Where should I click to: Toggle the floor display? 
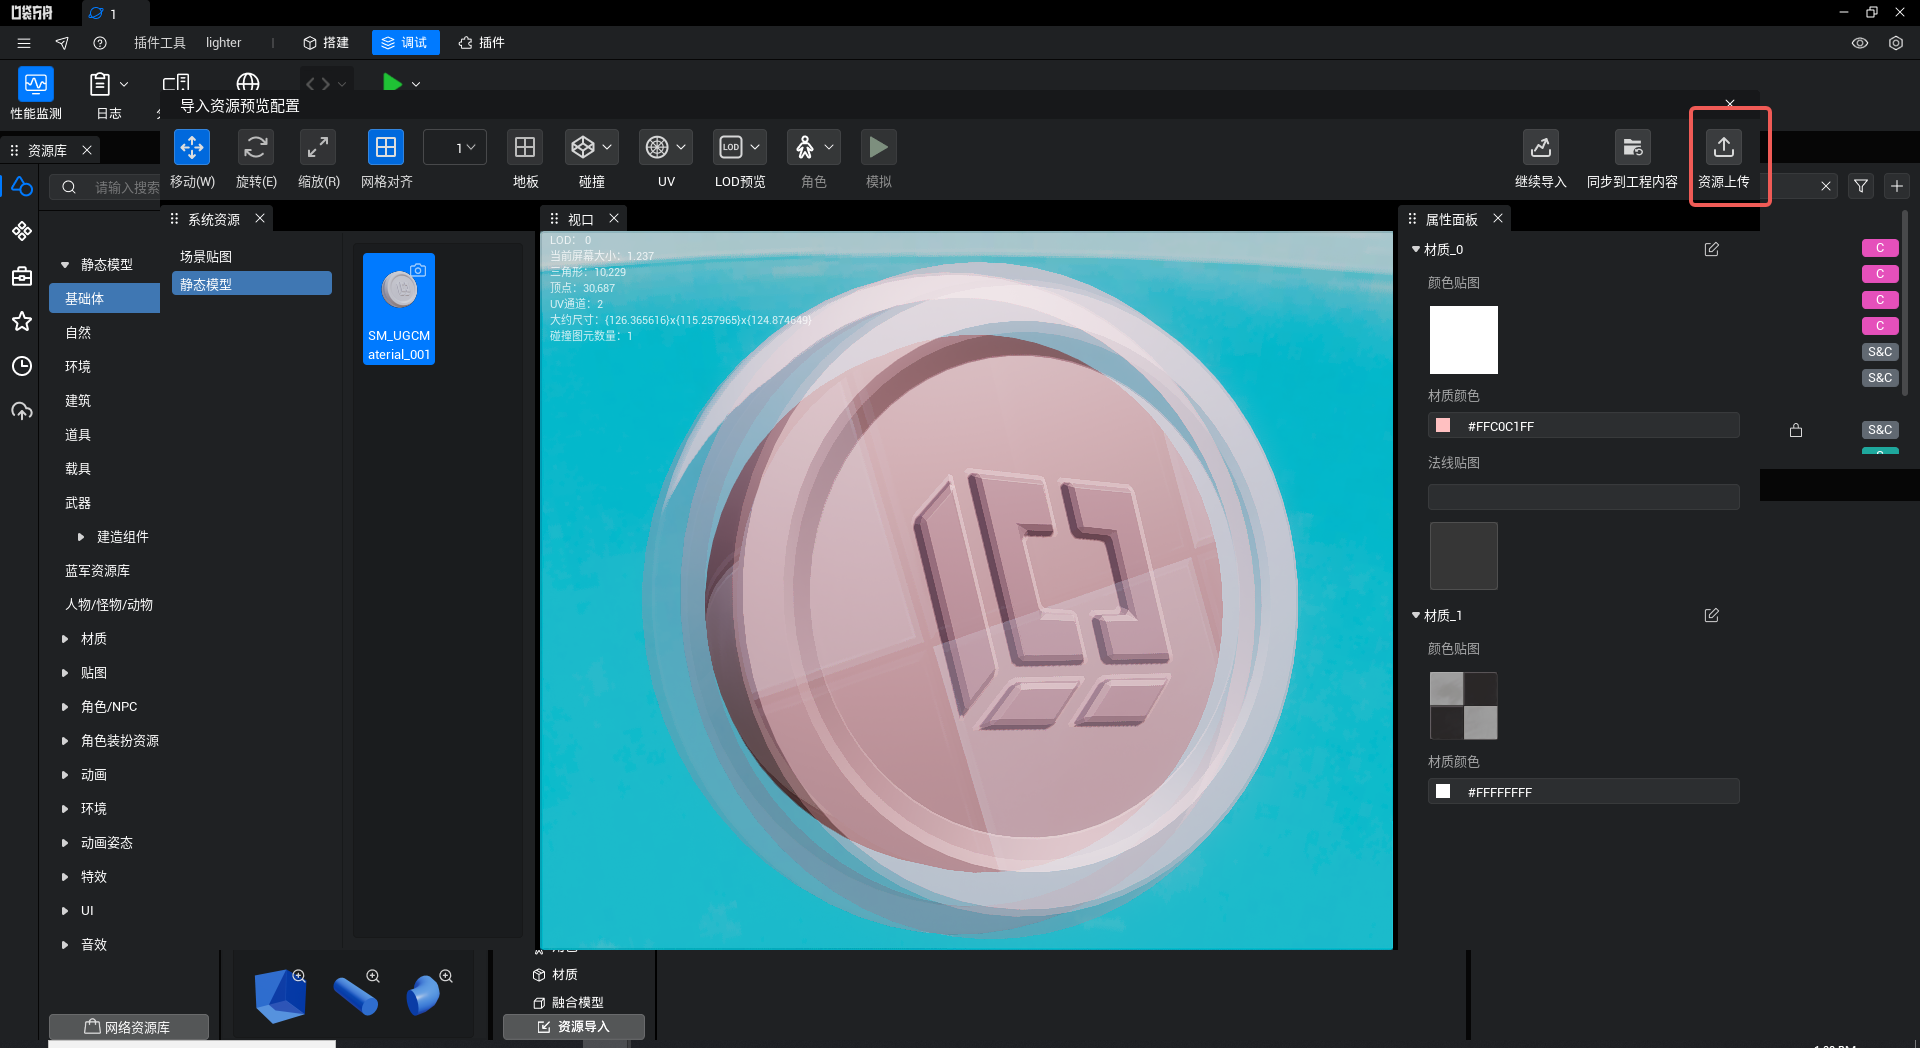coord(525,148)
